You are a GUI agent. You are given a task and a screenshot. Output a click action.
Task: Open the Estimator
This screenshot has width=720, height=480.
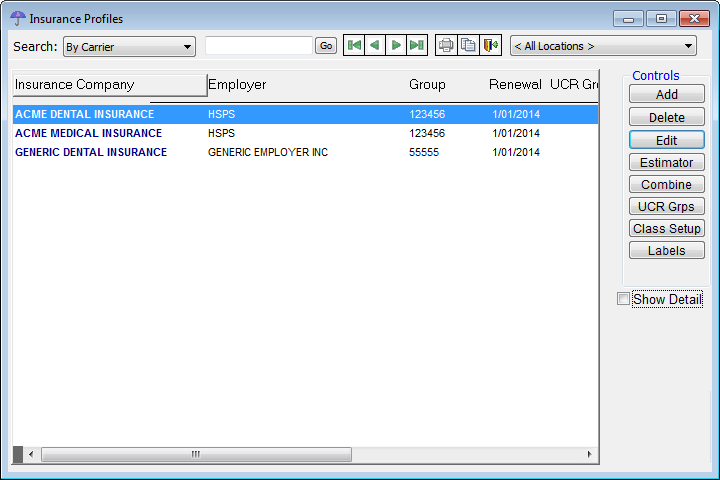pos(666,162)
